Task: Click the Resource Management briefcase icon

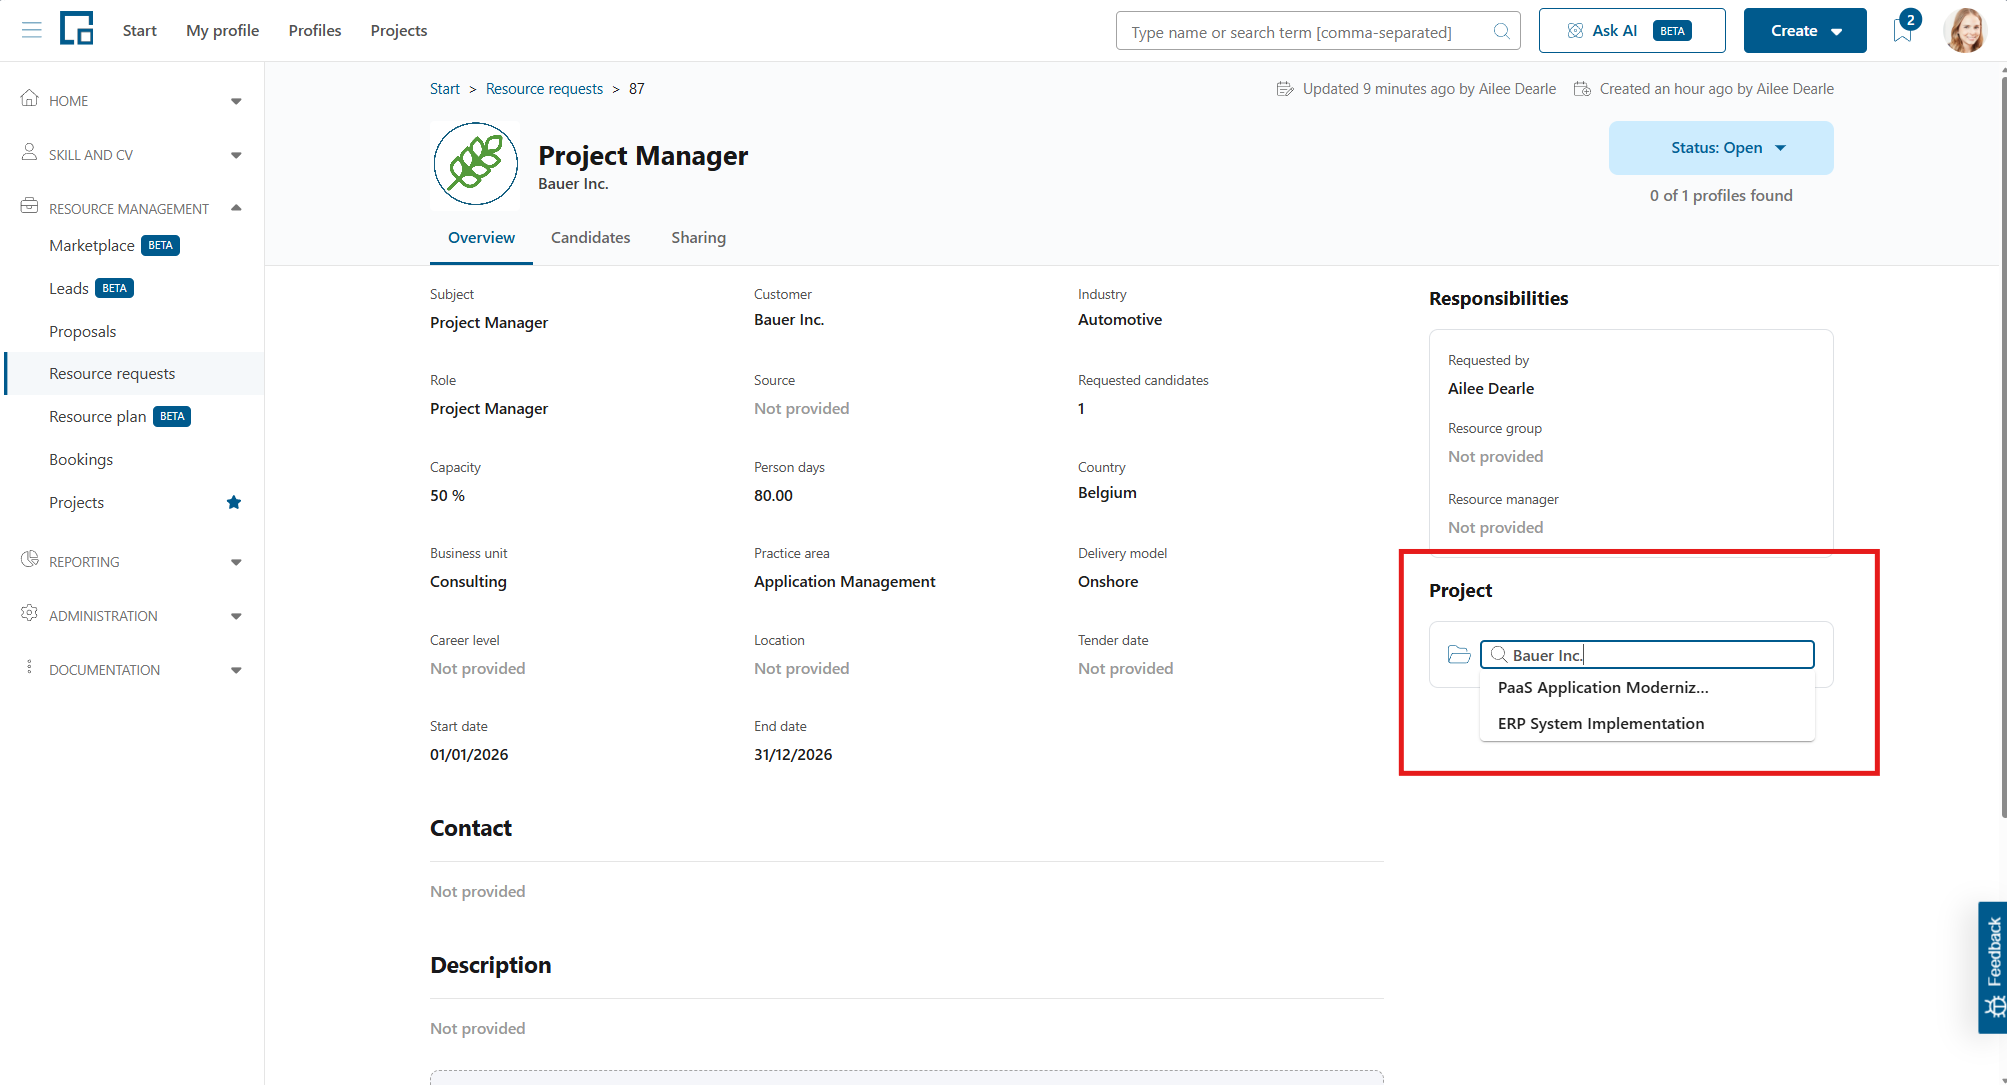Action: (30, 206)
